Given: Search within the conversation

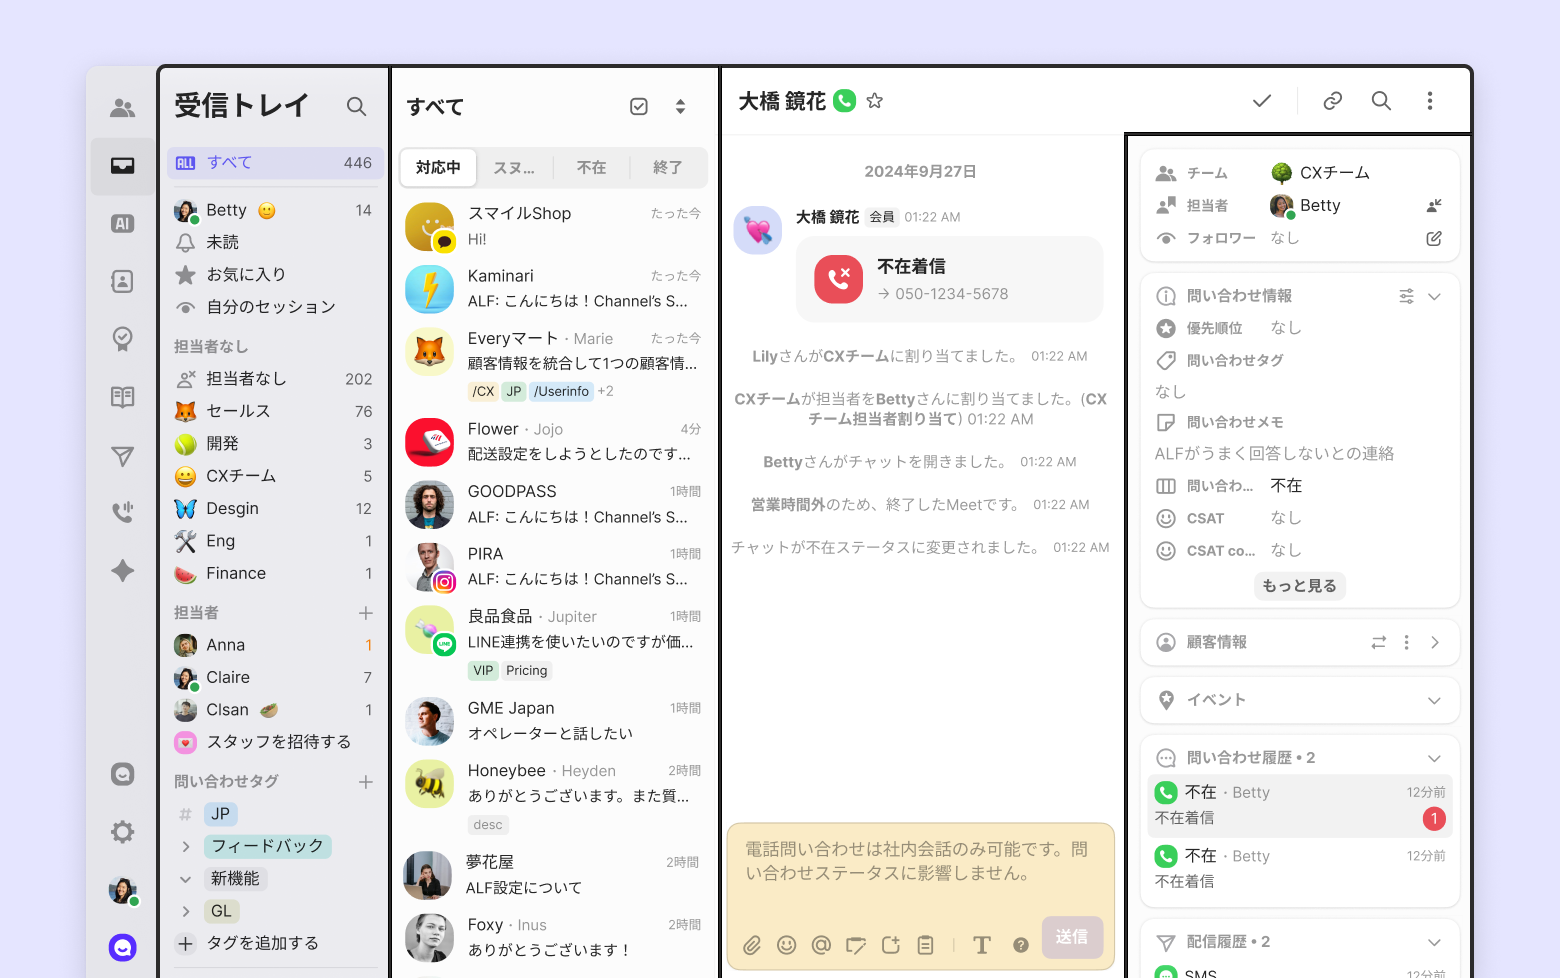Looking at the screenshot, I should 1381,101.
